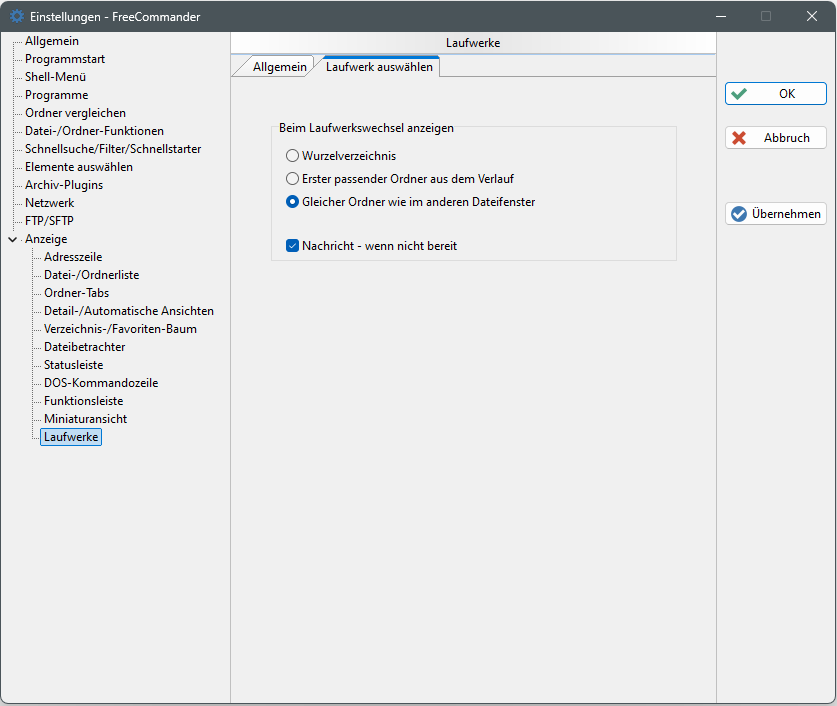Collapse the Anzeige tree node
This screenshot has height=706, width=837.
pos(12,239)
